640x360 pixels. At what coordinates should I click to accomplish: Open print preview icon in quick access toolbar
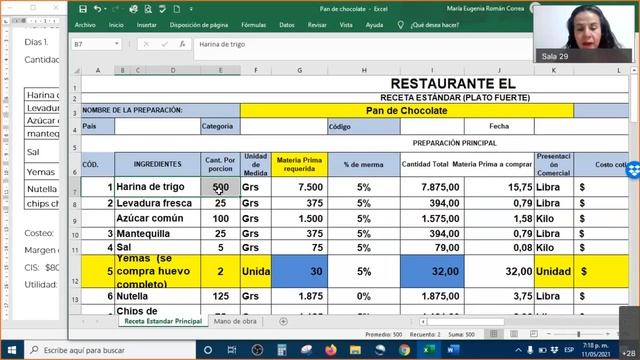pyautogui.click(x=148, y=9)
